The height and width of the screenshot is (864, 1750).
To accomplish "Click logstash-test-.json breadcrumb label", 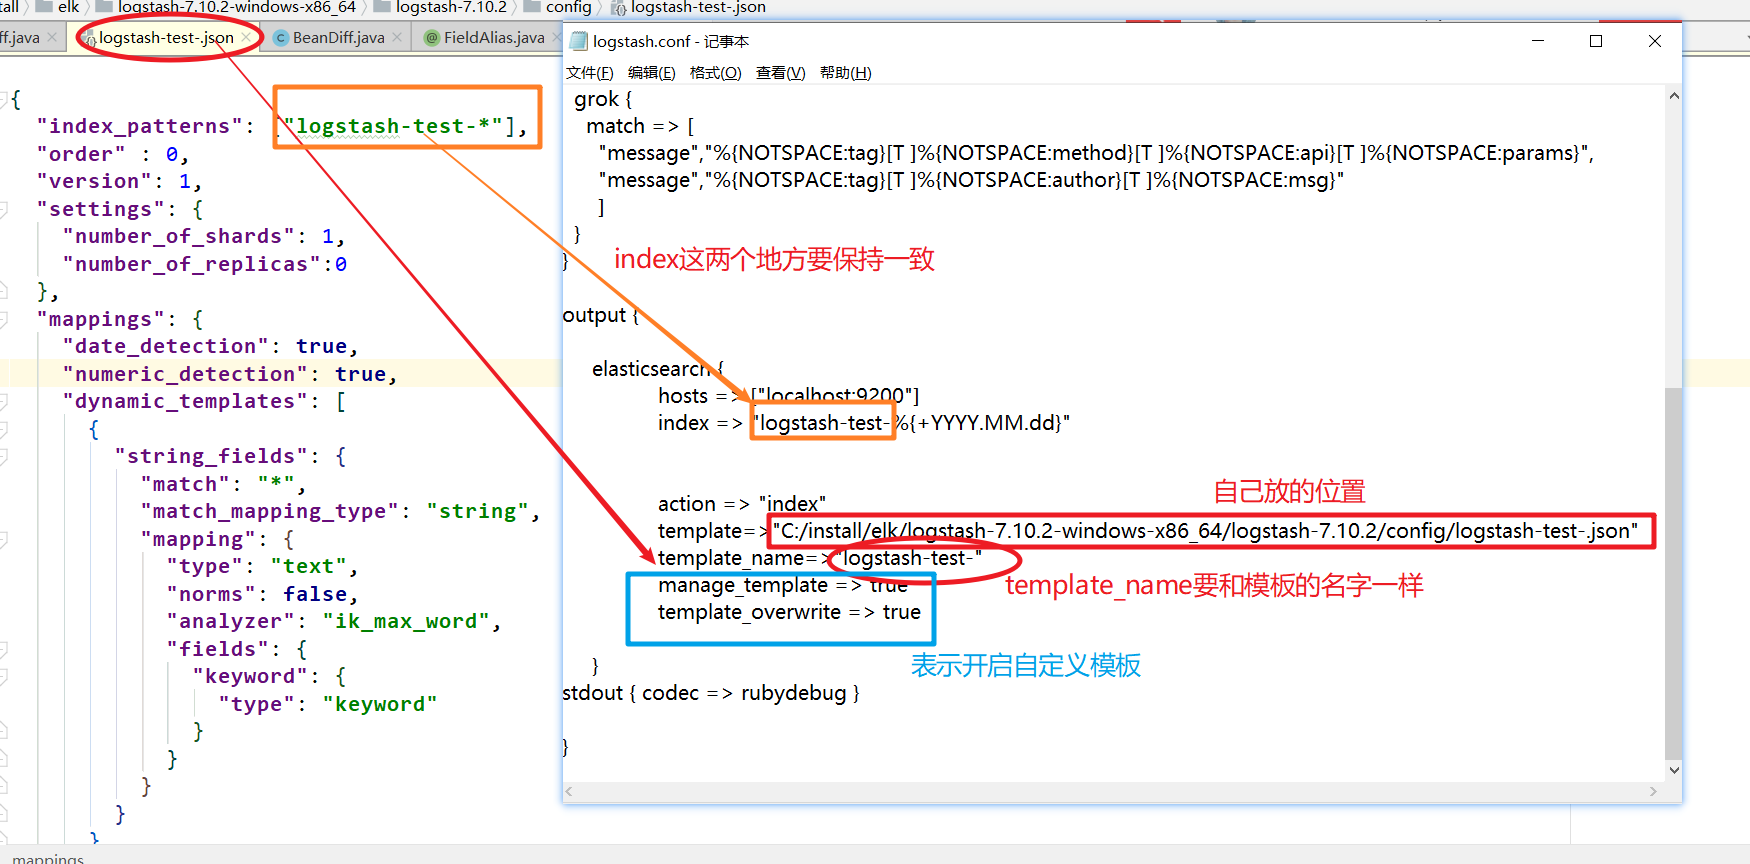I will tap(698, 7).
